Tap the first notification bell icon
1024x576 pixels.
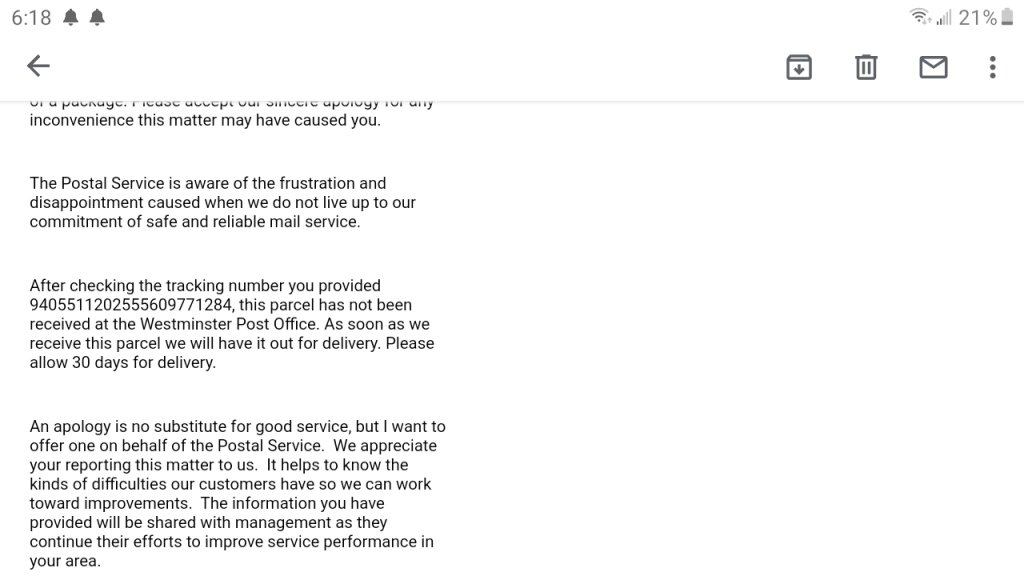pos(71,17)
